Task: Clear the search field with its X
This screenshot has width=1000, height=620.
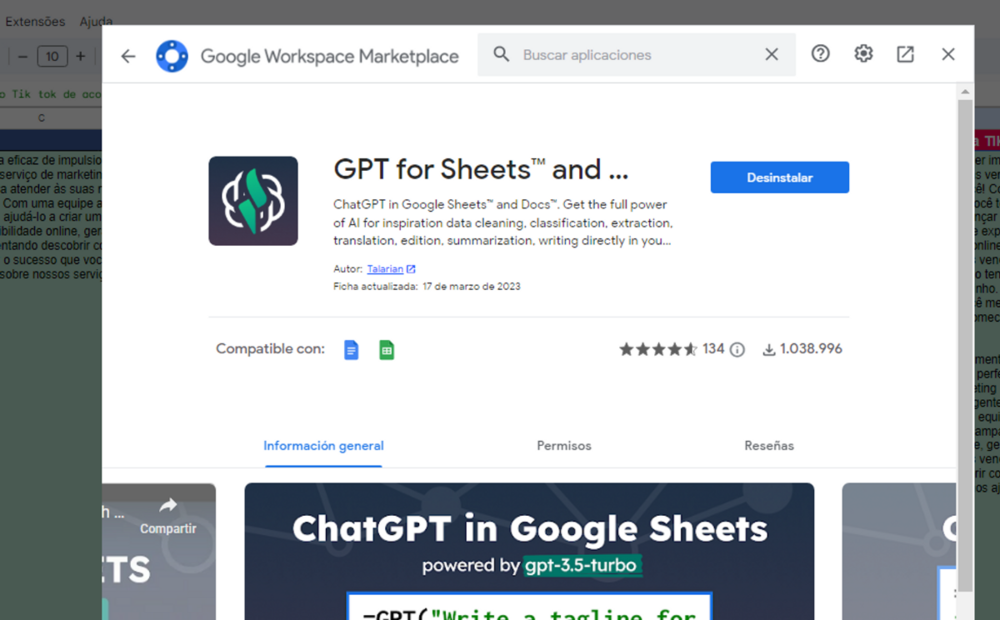Action: pyautogui.click(x=772, y=55)
